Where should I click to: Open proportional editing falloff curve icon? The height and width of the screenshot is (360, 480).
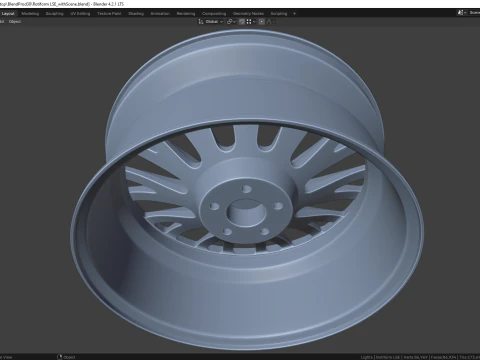pyautogui.click(x=269, y=22)
